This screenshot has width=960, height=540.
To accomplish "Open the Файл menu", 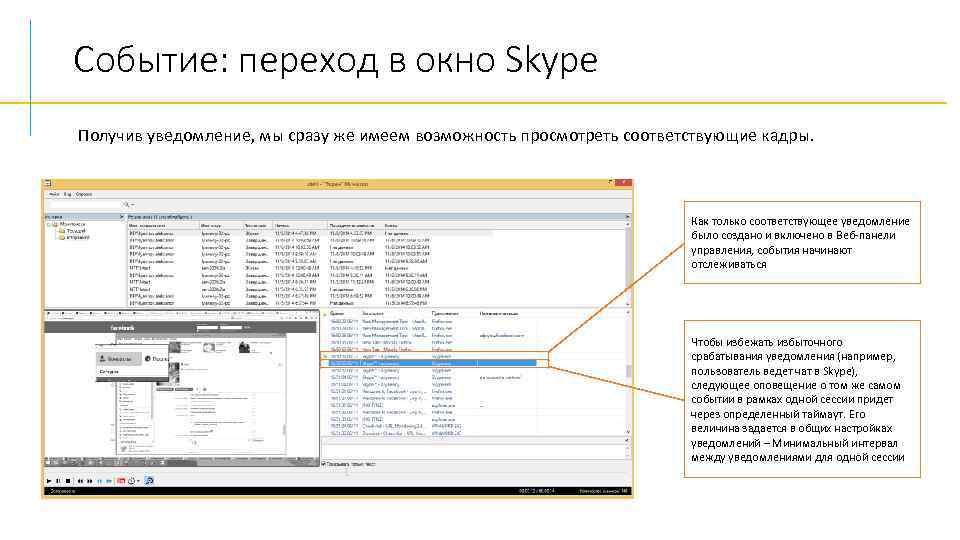I will coord(54,194).
